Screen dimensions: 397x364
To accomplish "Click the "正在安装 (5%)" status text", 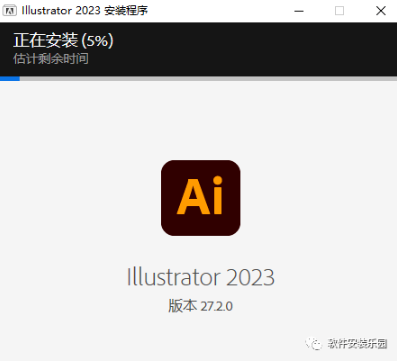I will 63,40.
